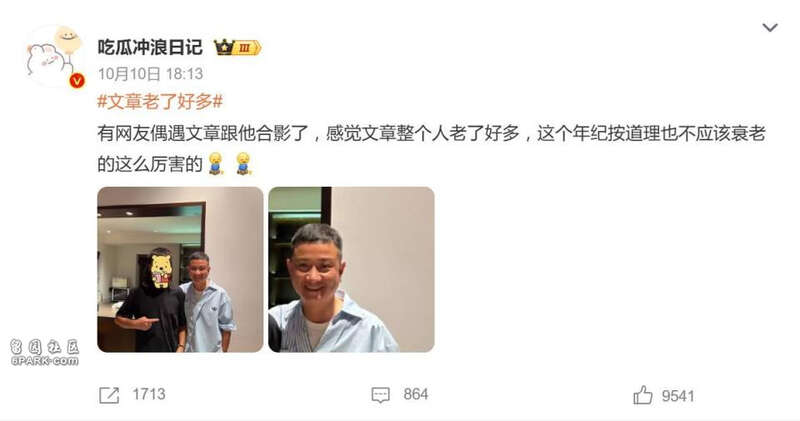Click the first crying emoji in post
This screenshot has width=800, height=421.
(x=216, y=164)
